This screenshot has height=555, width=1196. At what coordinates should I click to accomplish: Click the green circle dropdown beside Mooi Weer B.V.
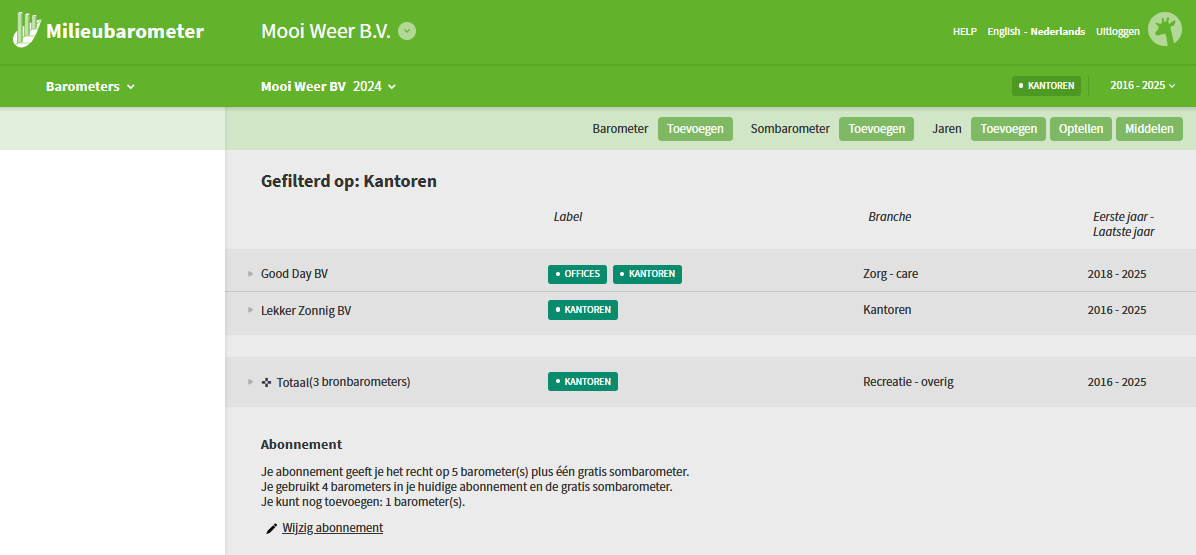(407, 31)
